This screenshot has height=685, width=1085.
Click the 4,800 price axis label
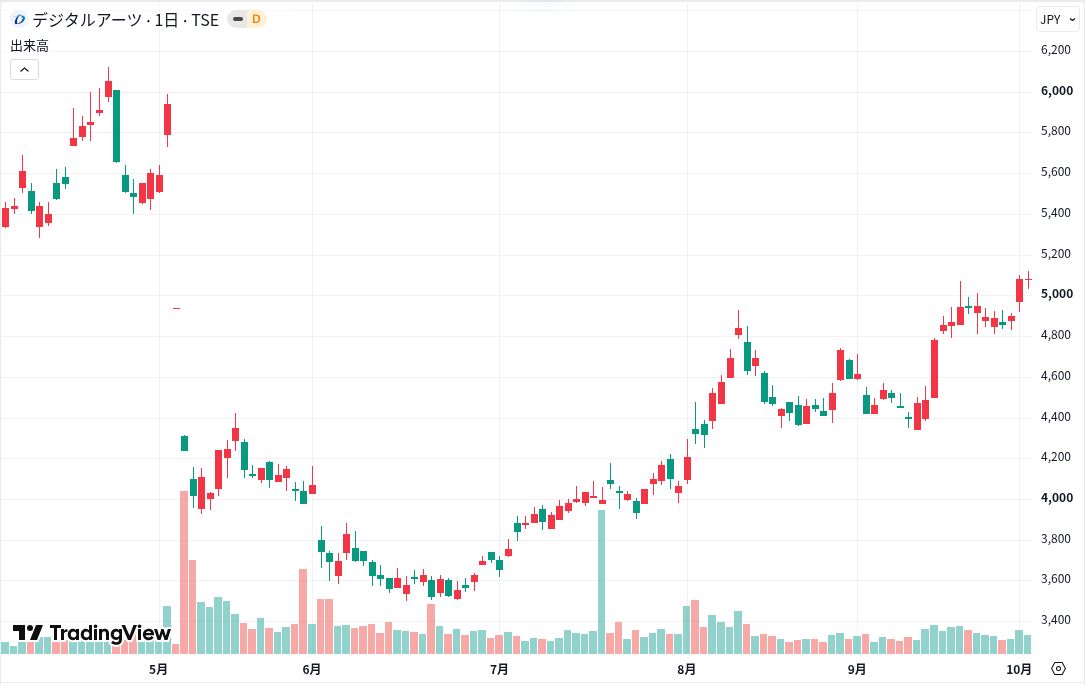pos(1057,335)
